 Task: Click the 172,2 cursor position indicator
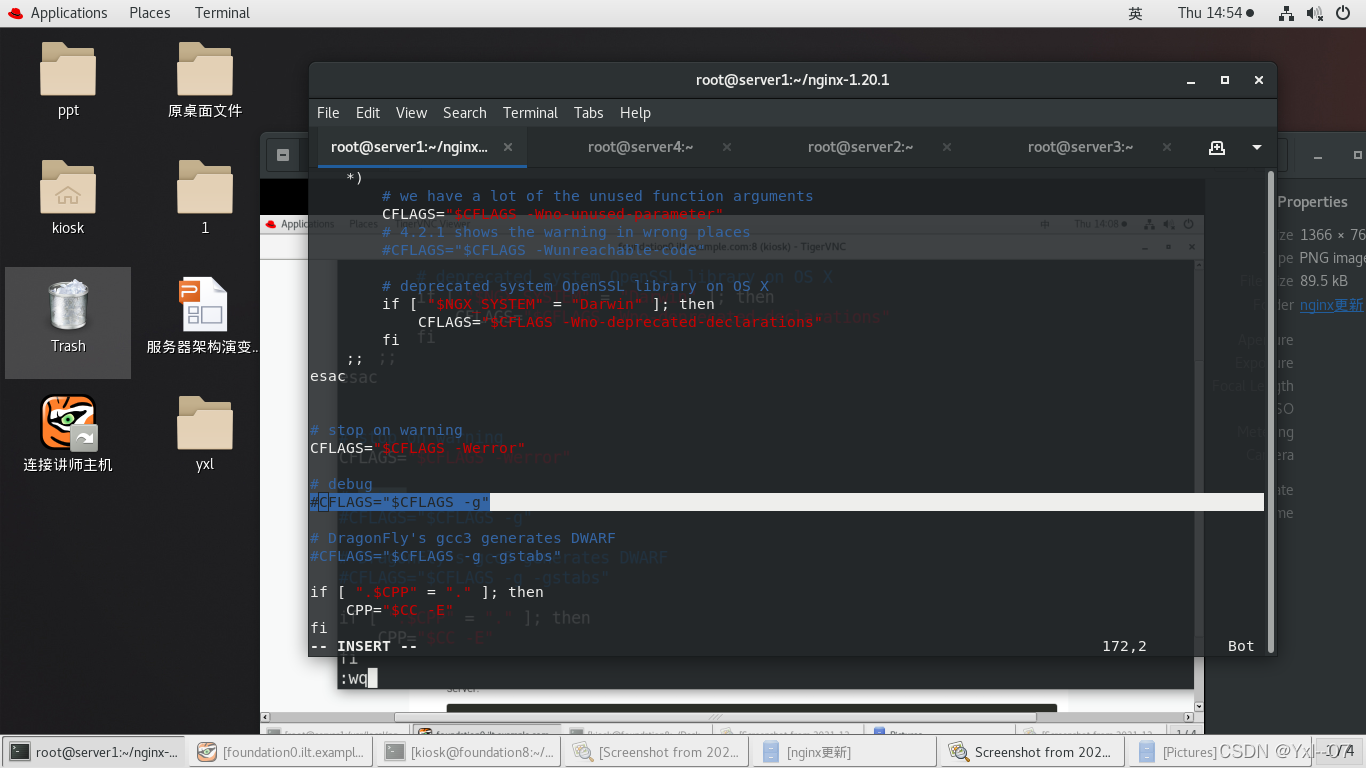tap(1124, 646)
